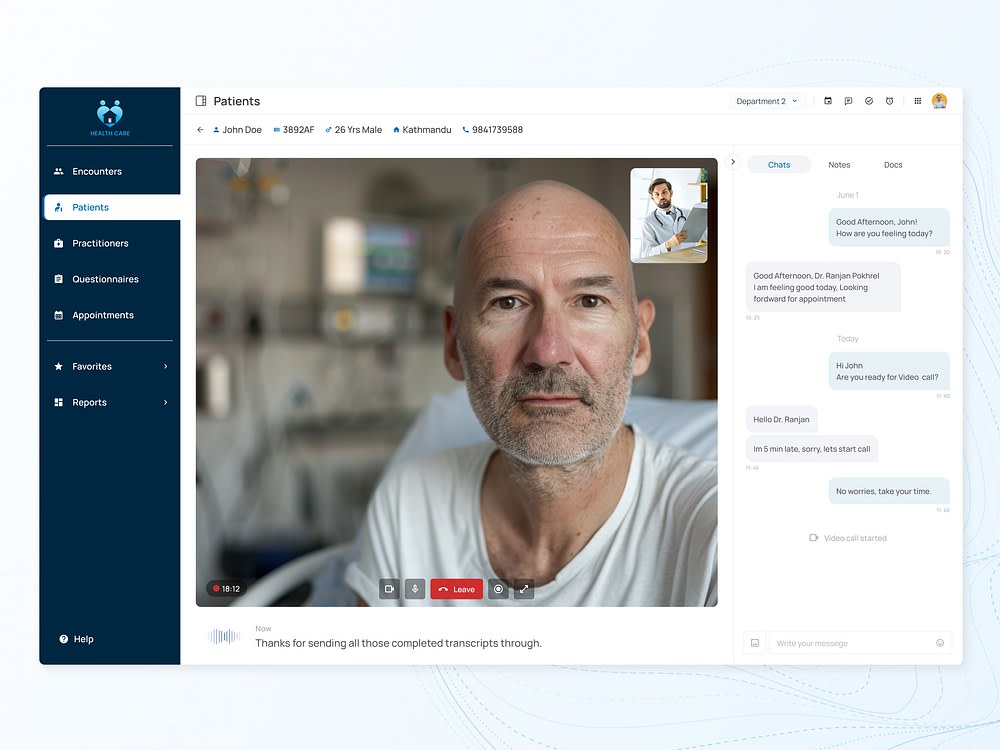Collapse the chat panel arrow
Image resolution: width=1000 pixels, height=750 pixels.
point(733,162)
